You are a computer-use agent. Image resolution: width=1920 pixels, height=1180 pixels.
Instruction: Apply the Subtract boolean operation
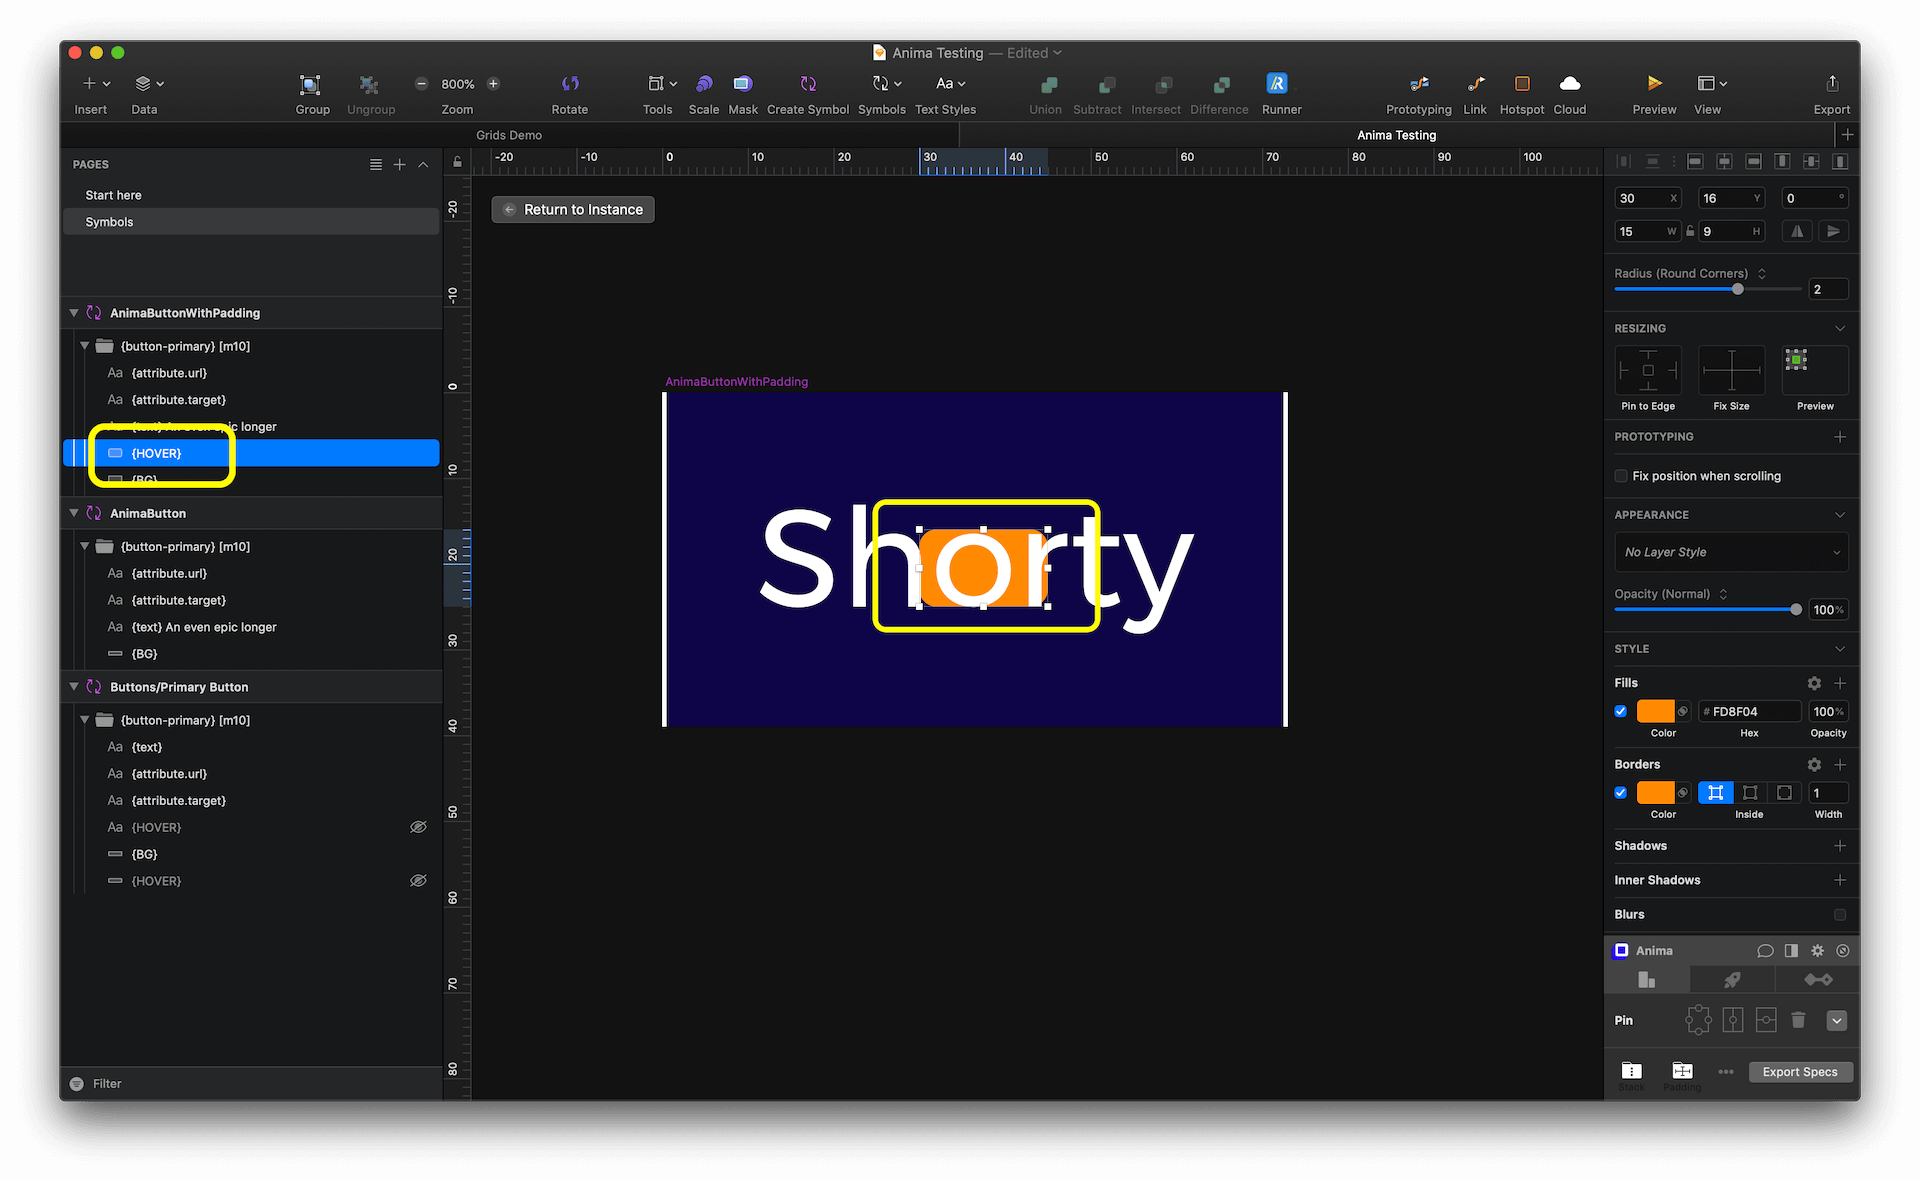1097,84
